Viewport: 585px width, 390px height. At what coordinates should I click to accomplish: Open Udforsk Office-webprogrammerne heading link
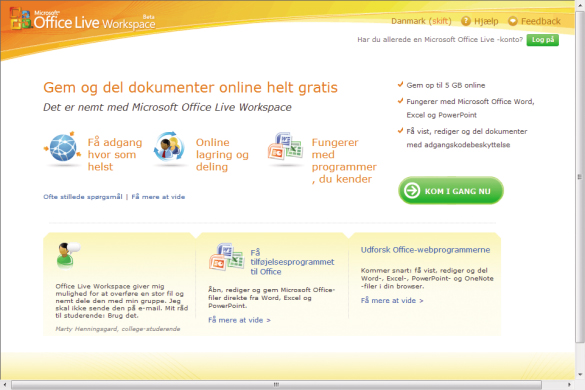pos(425,250)
